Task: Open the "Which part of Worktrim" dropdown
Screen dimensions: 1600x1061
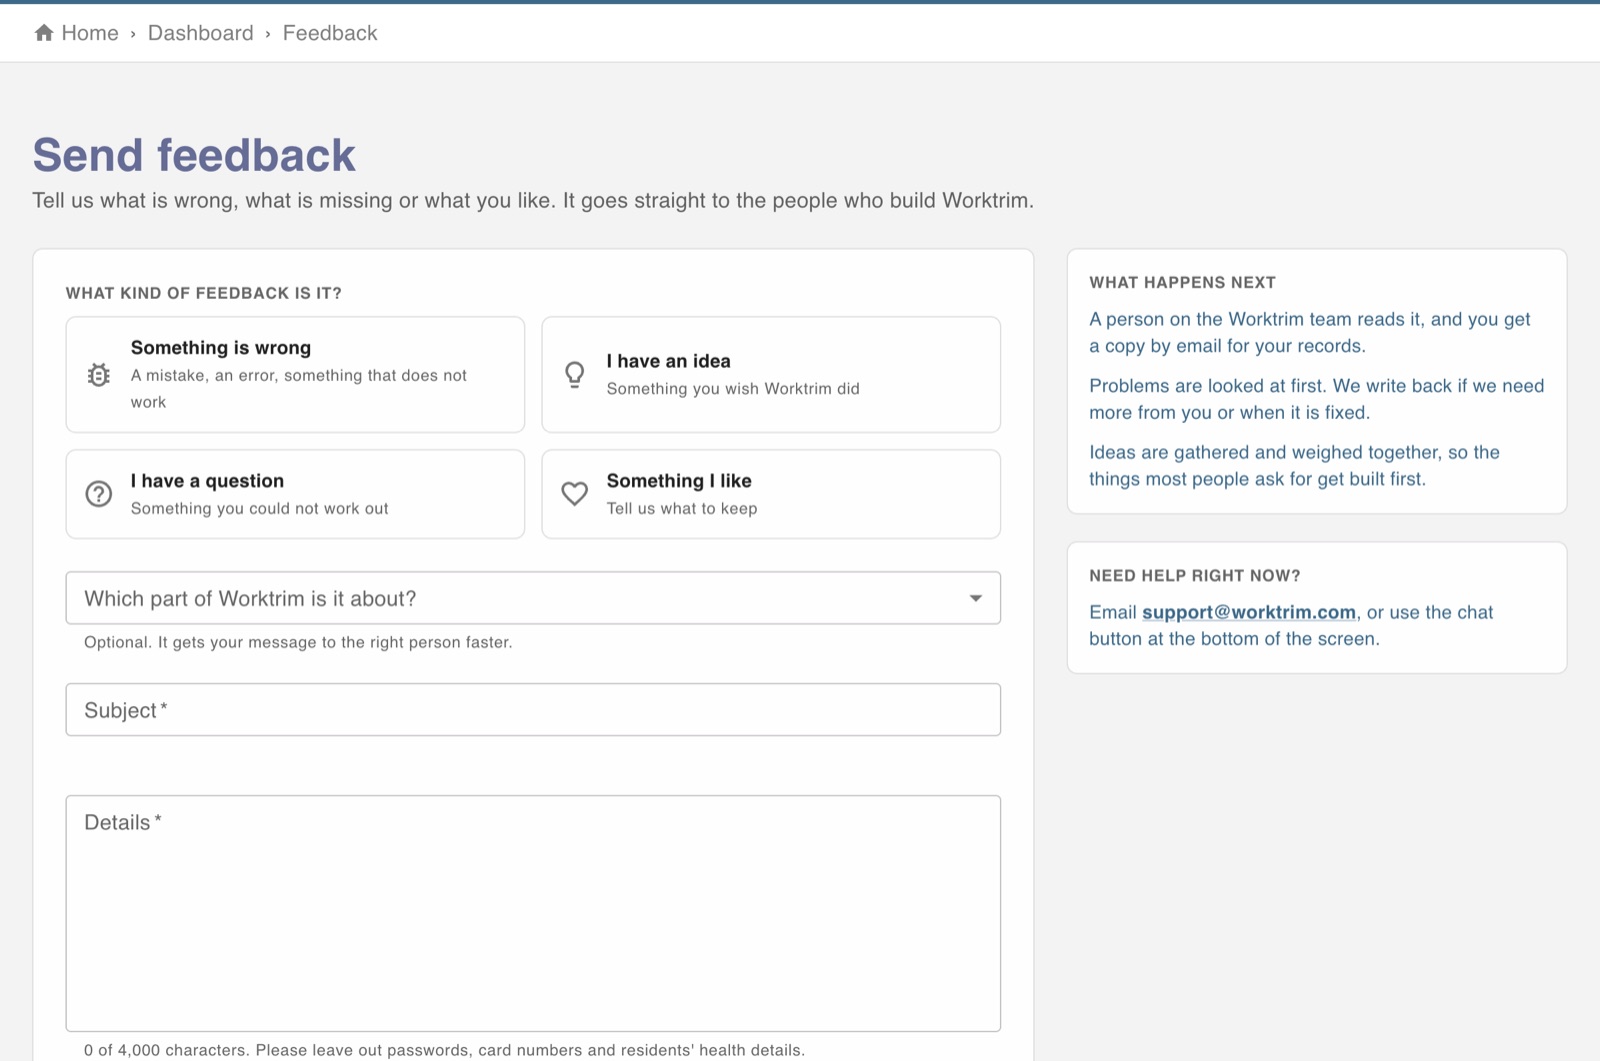Action: pos(533,598)
